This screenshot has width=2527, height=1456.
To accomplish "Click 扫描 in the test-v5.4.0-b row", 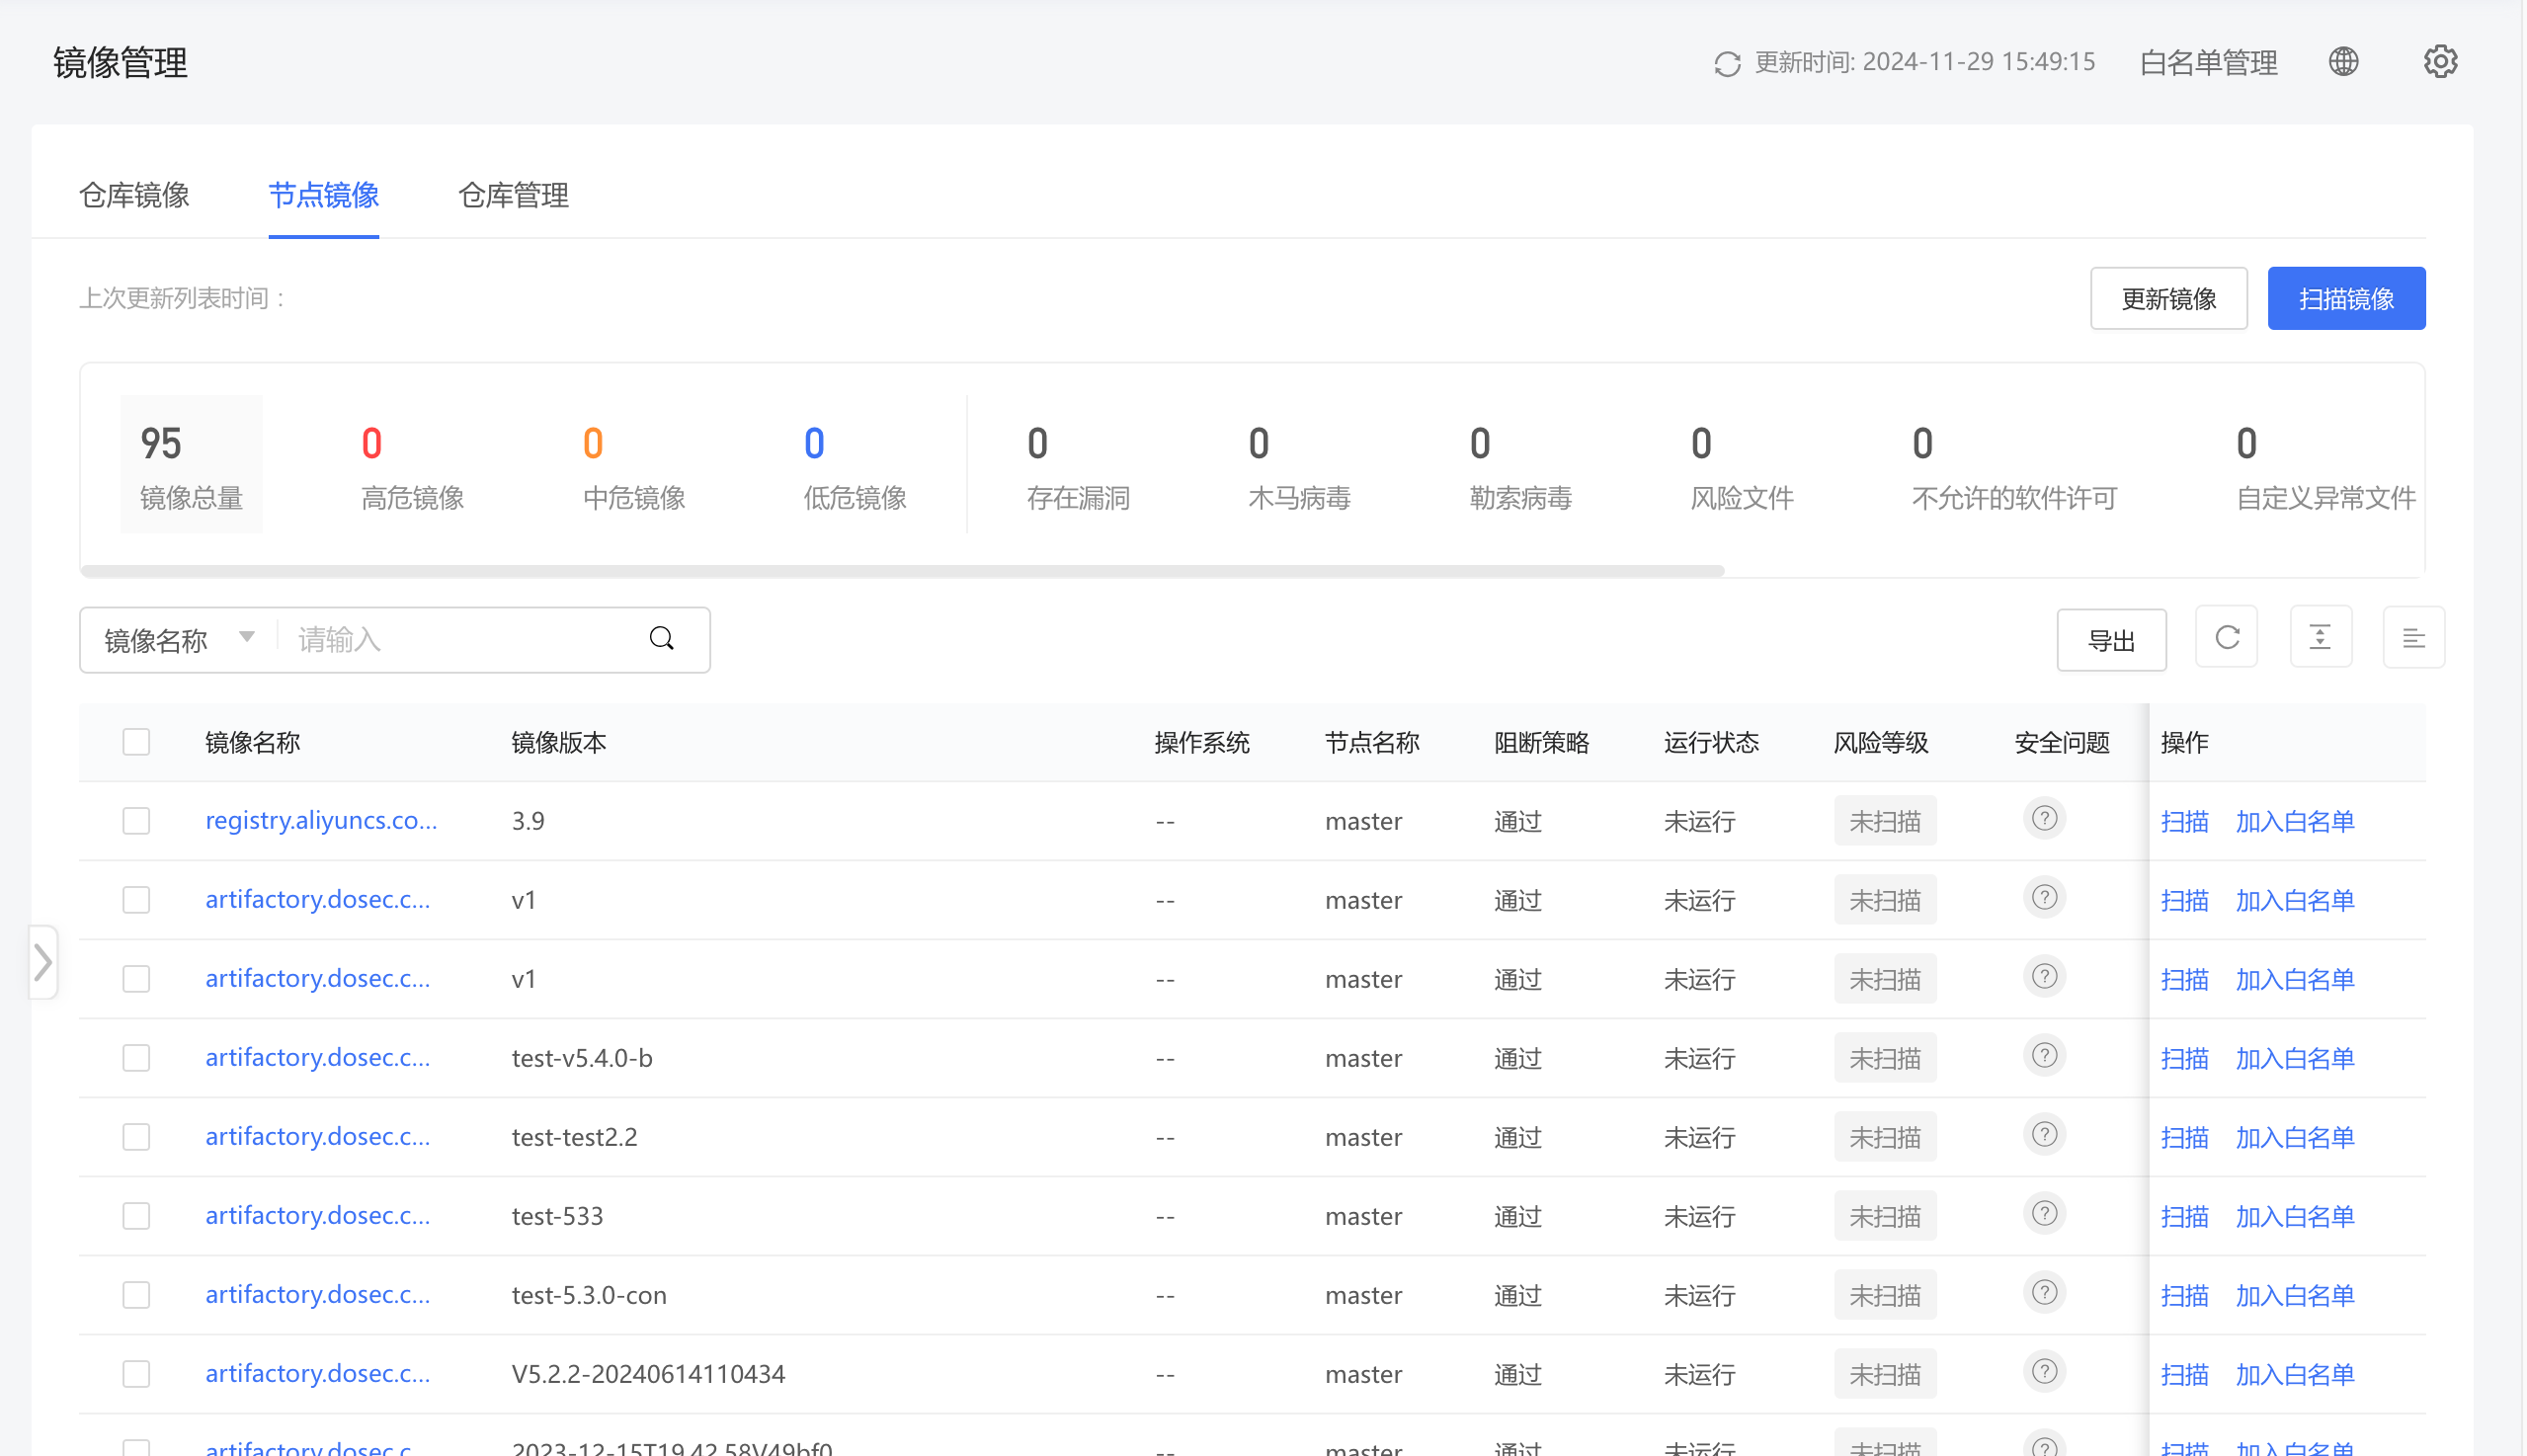I will (2184, 1059).
